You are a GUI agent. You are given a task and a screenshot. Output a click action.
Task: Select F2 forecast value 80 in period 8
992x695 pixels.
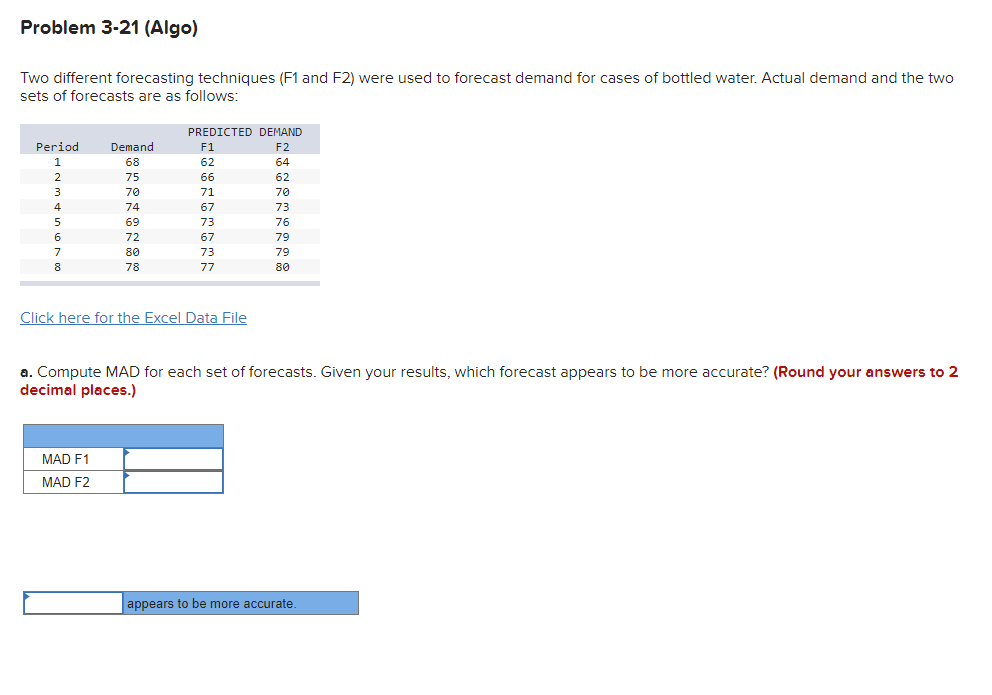[283, 266]
